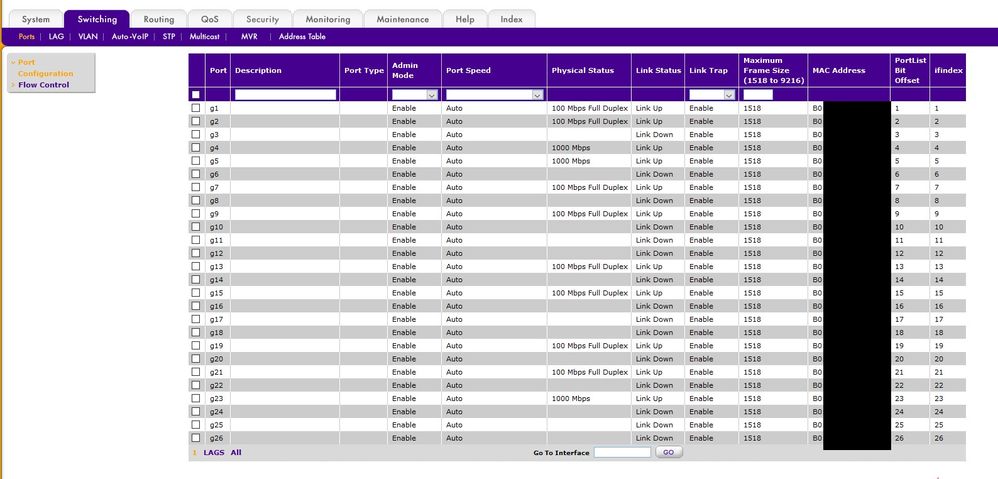Go to the Maintenance tab
The width and height of the screenshot is (998, 479).
(402, 19)
